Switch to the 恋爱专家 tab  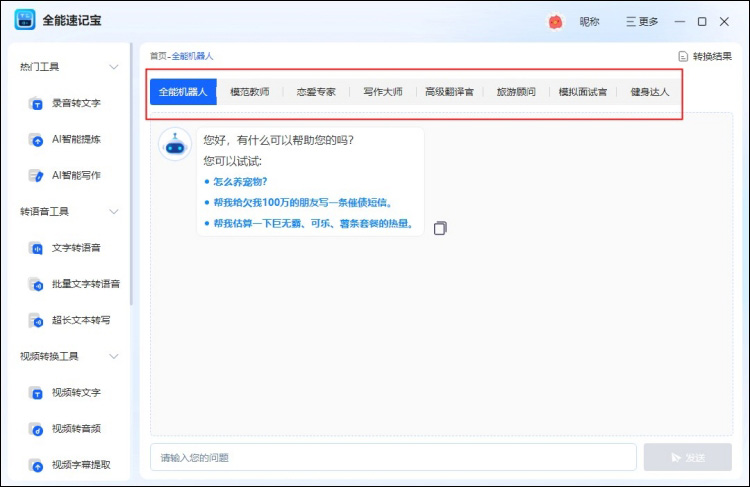coord(316,92)
